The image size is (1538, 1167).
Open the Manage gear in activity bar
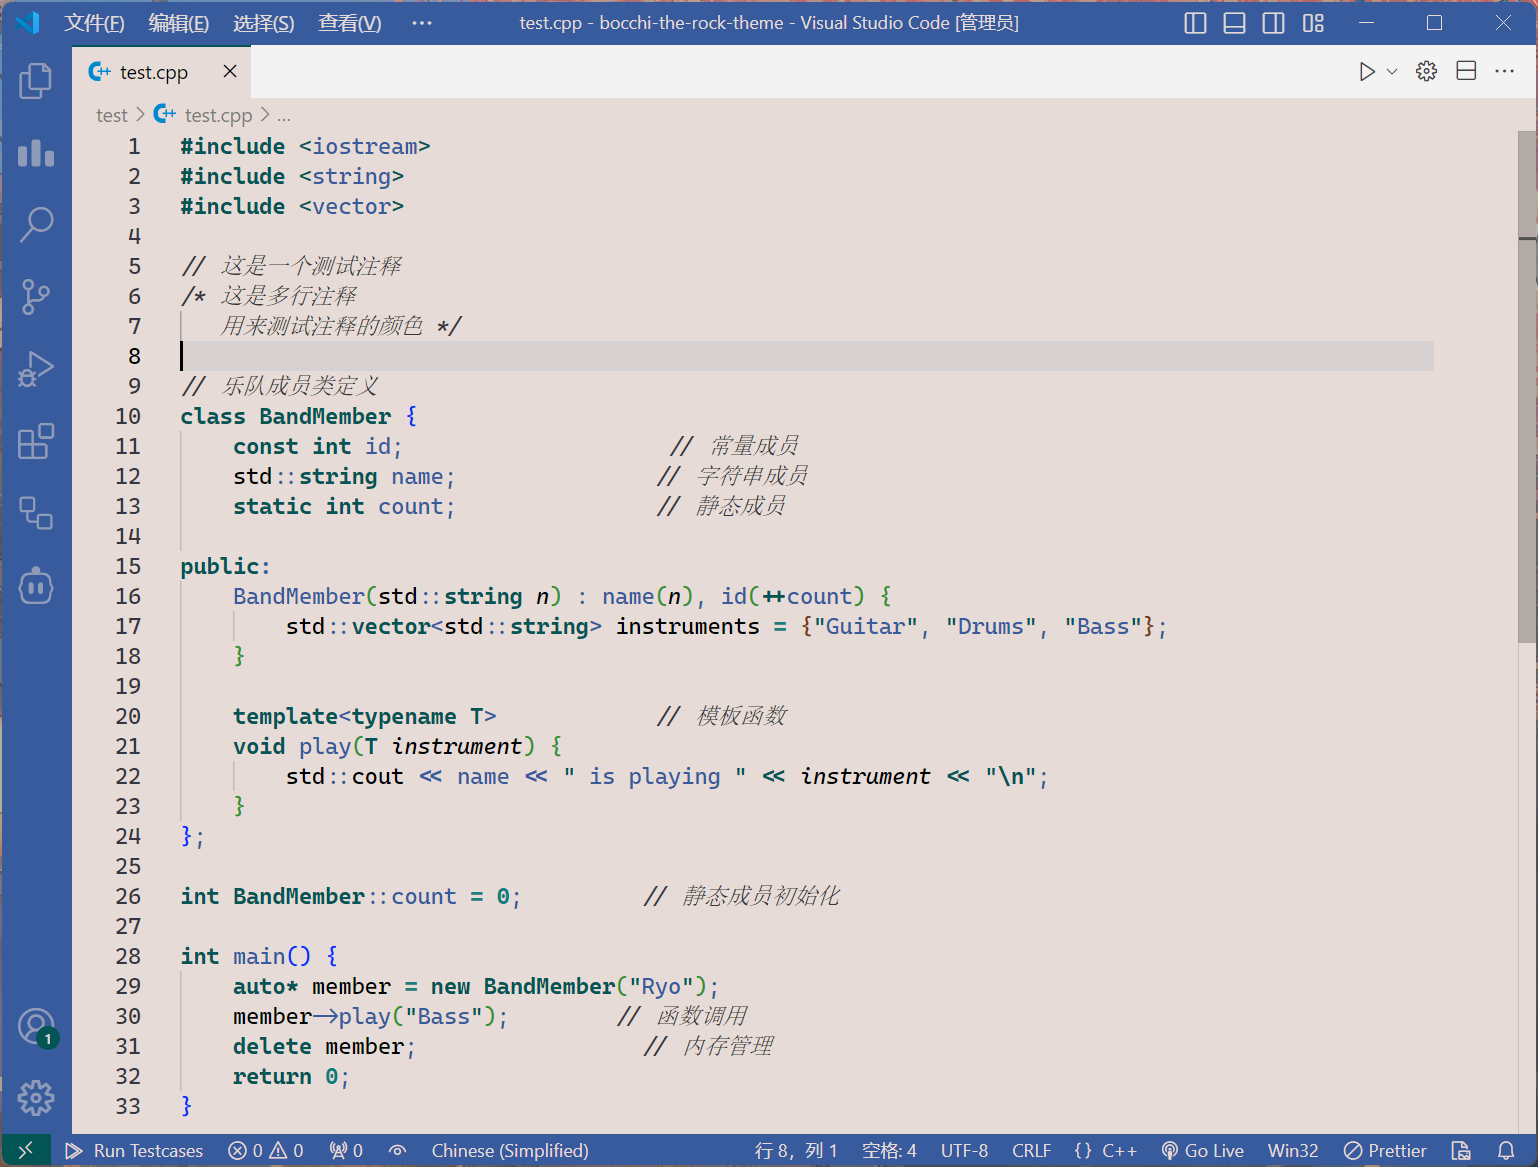click(36, 1098)
